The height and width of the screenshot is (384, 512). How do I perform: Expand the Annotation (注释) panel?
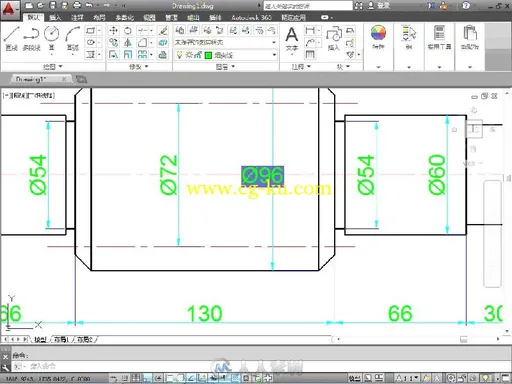(301, 67)
